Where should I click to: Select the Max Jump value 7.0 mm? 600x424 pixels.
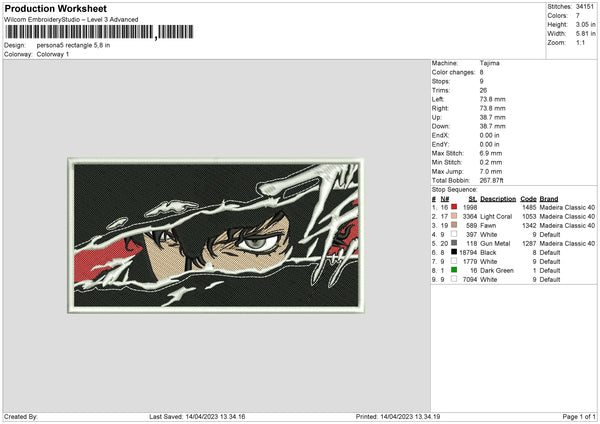pos(491,171)
